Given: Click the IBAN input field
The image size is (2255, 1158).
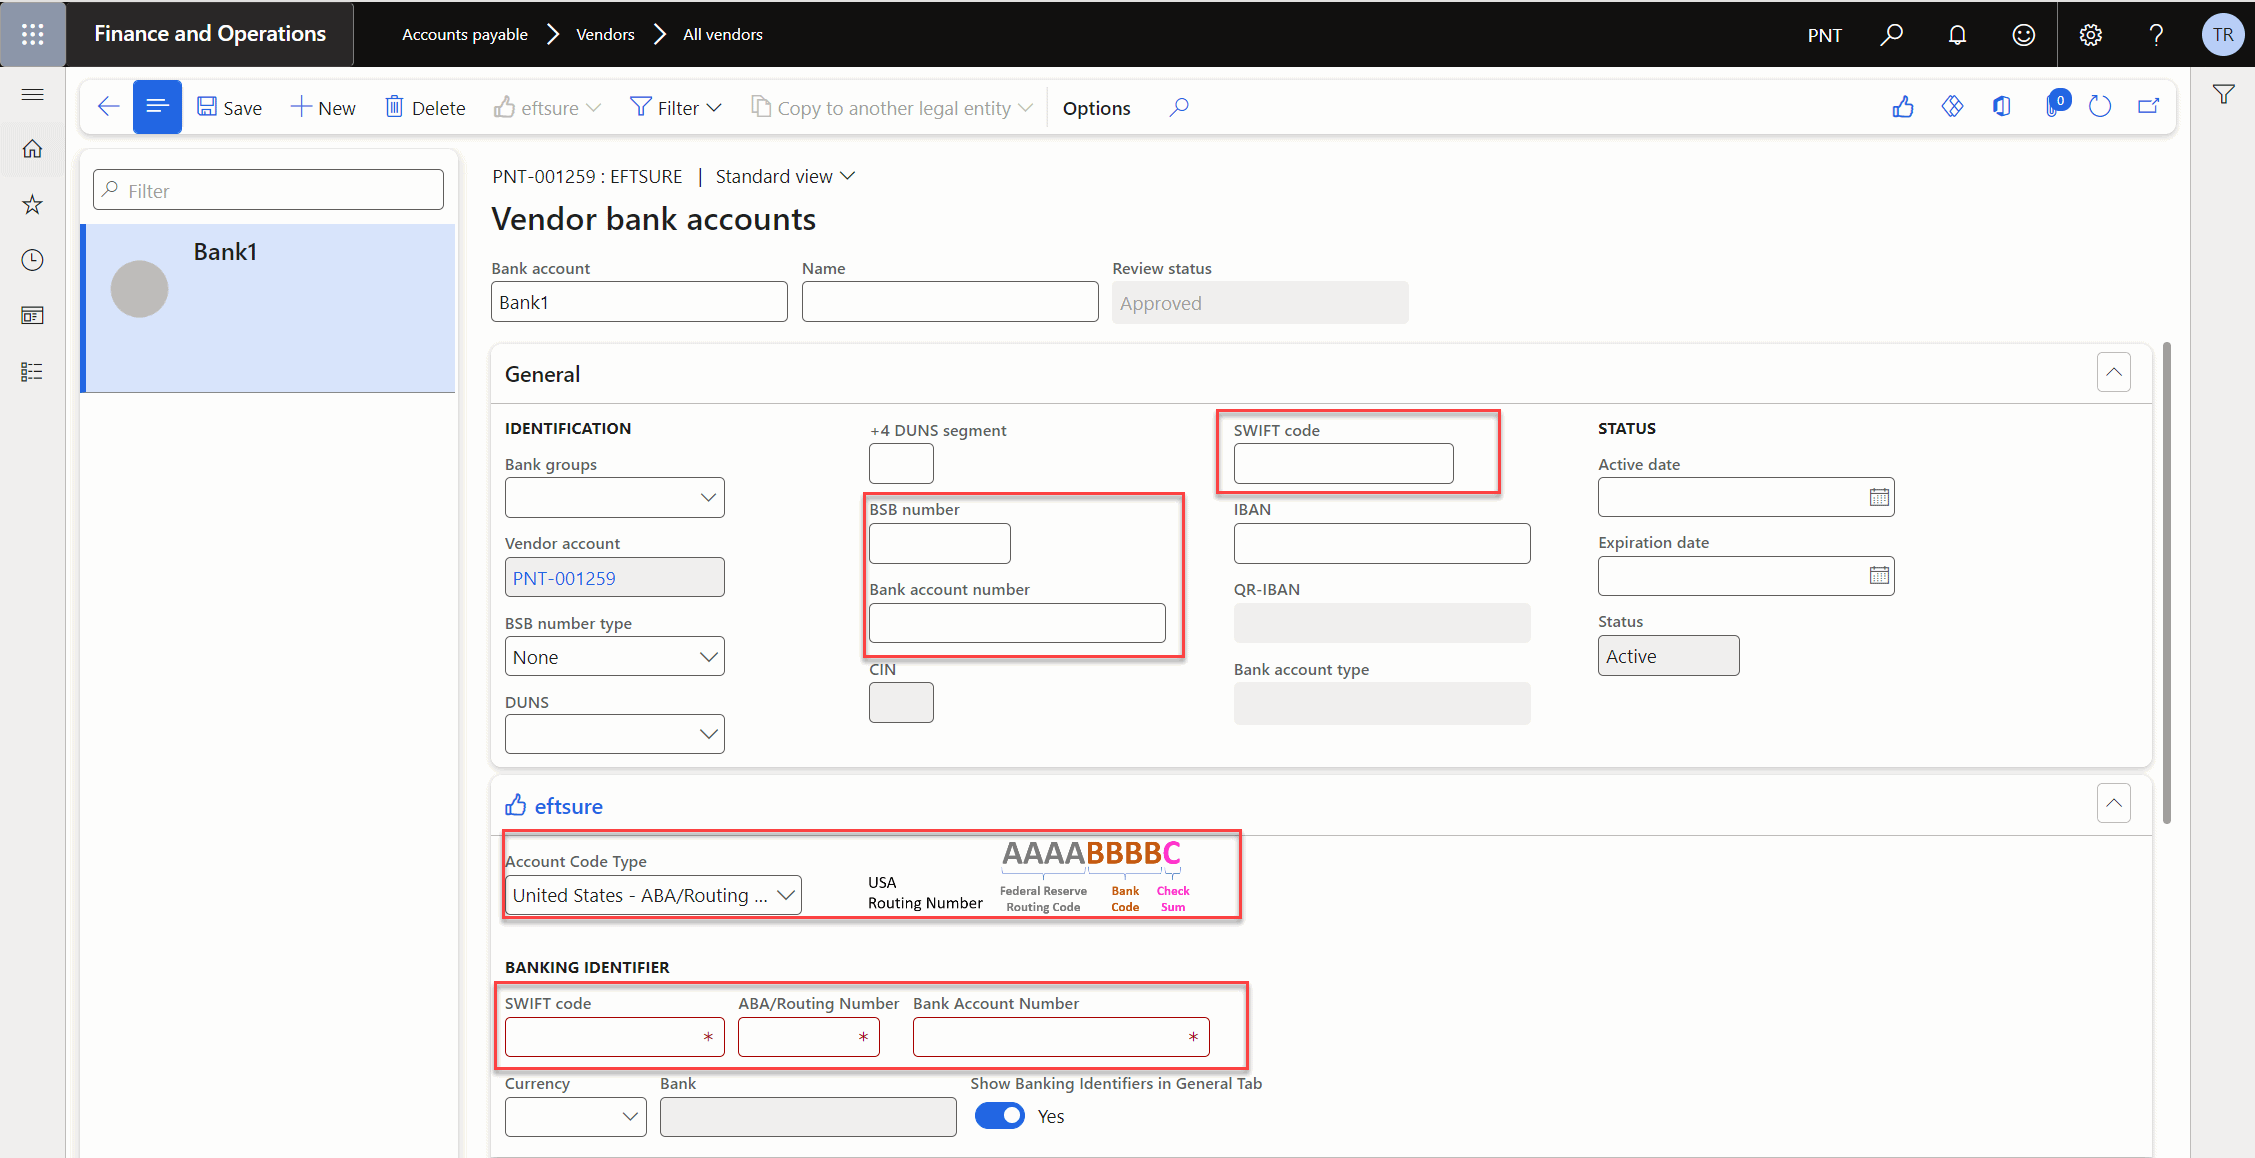Looking at the screenshot, I should tap(1382, 544).
